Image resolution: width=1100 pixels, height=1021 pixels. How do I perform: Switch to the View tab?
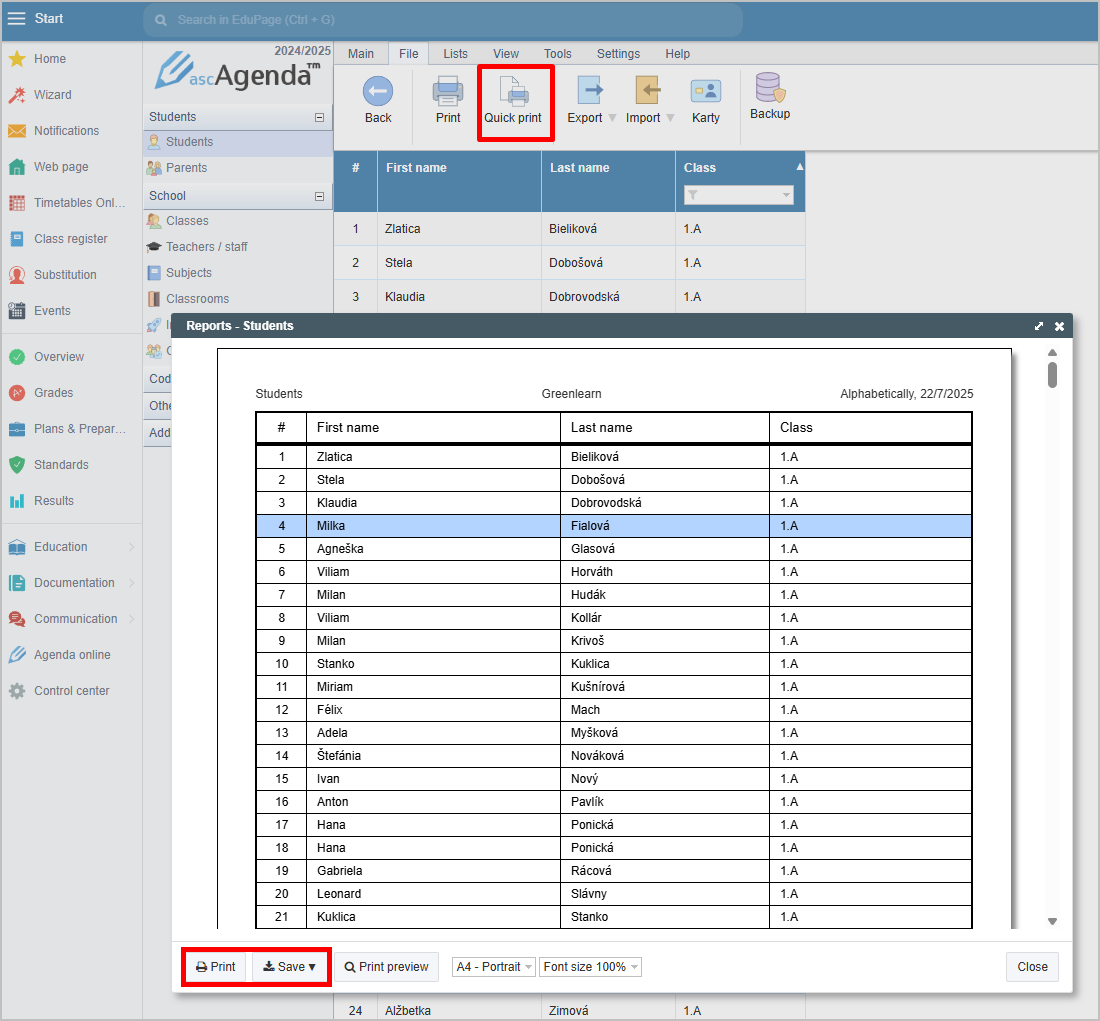click(x=506, y=54)
